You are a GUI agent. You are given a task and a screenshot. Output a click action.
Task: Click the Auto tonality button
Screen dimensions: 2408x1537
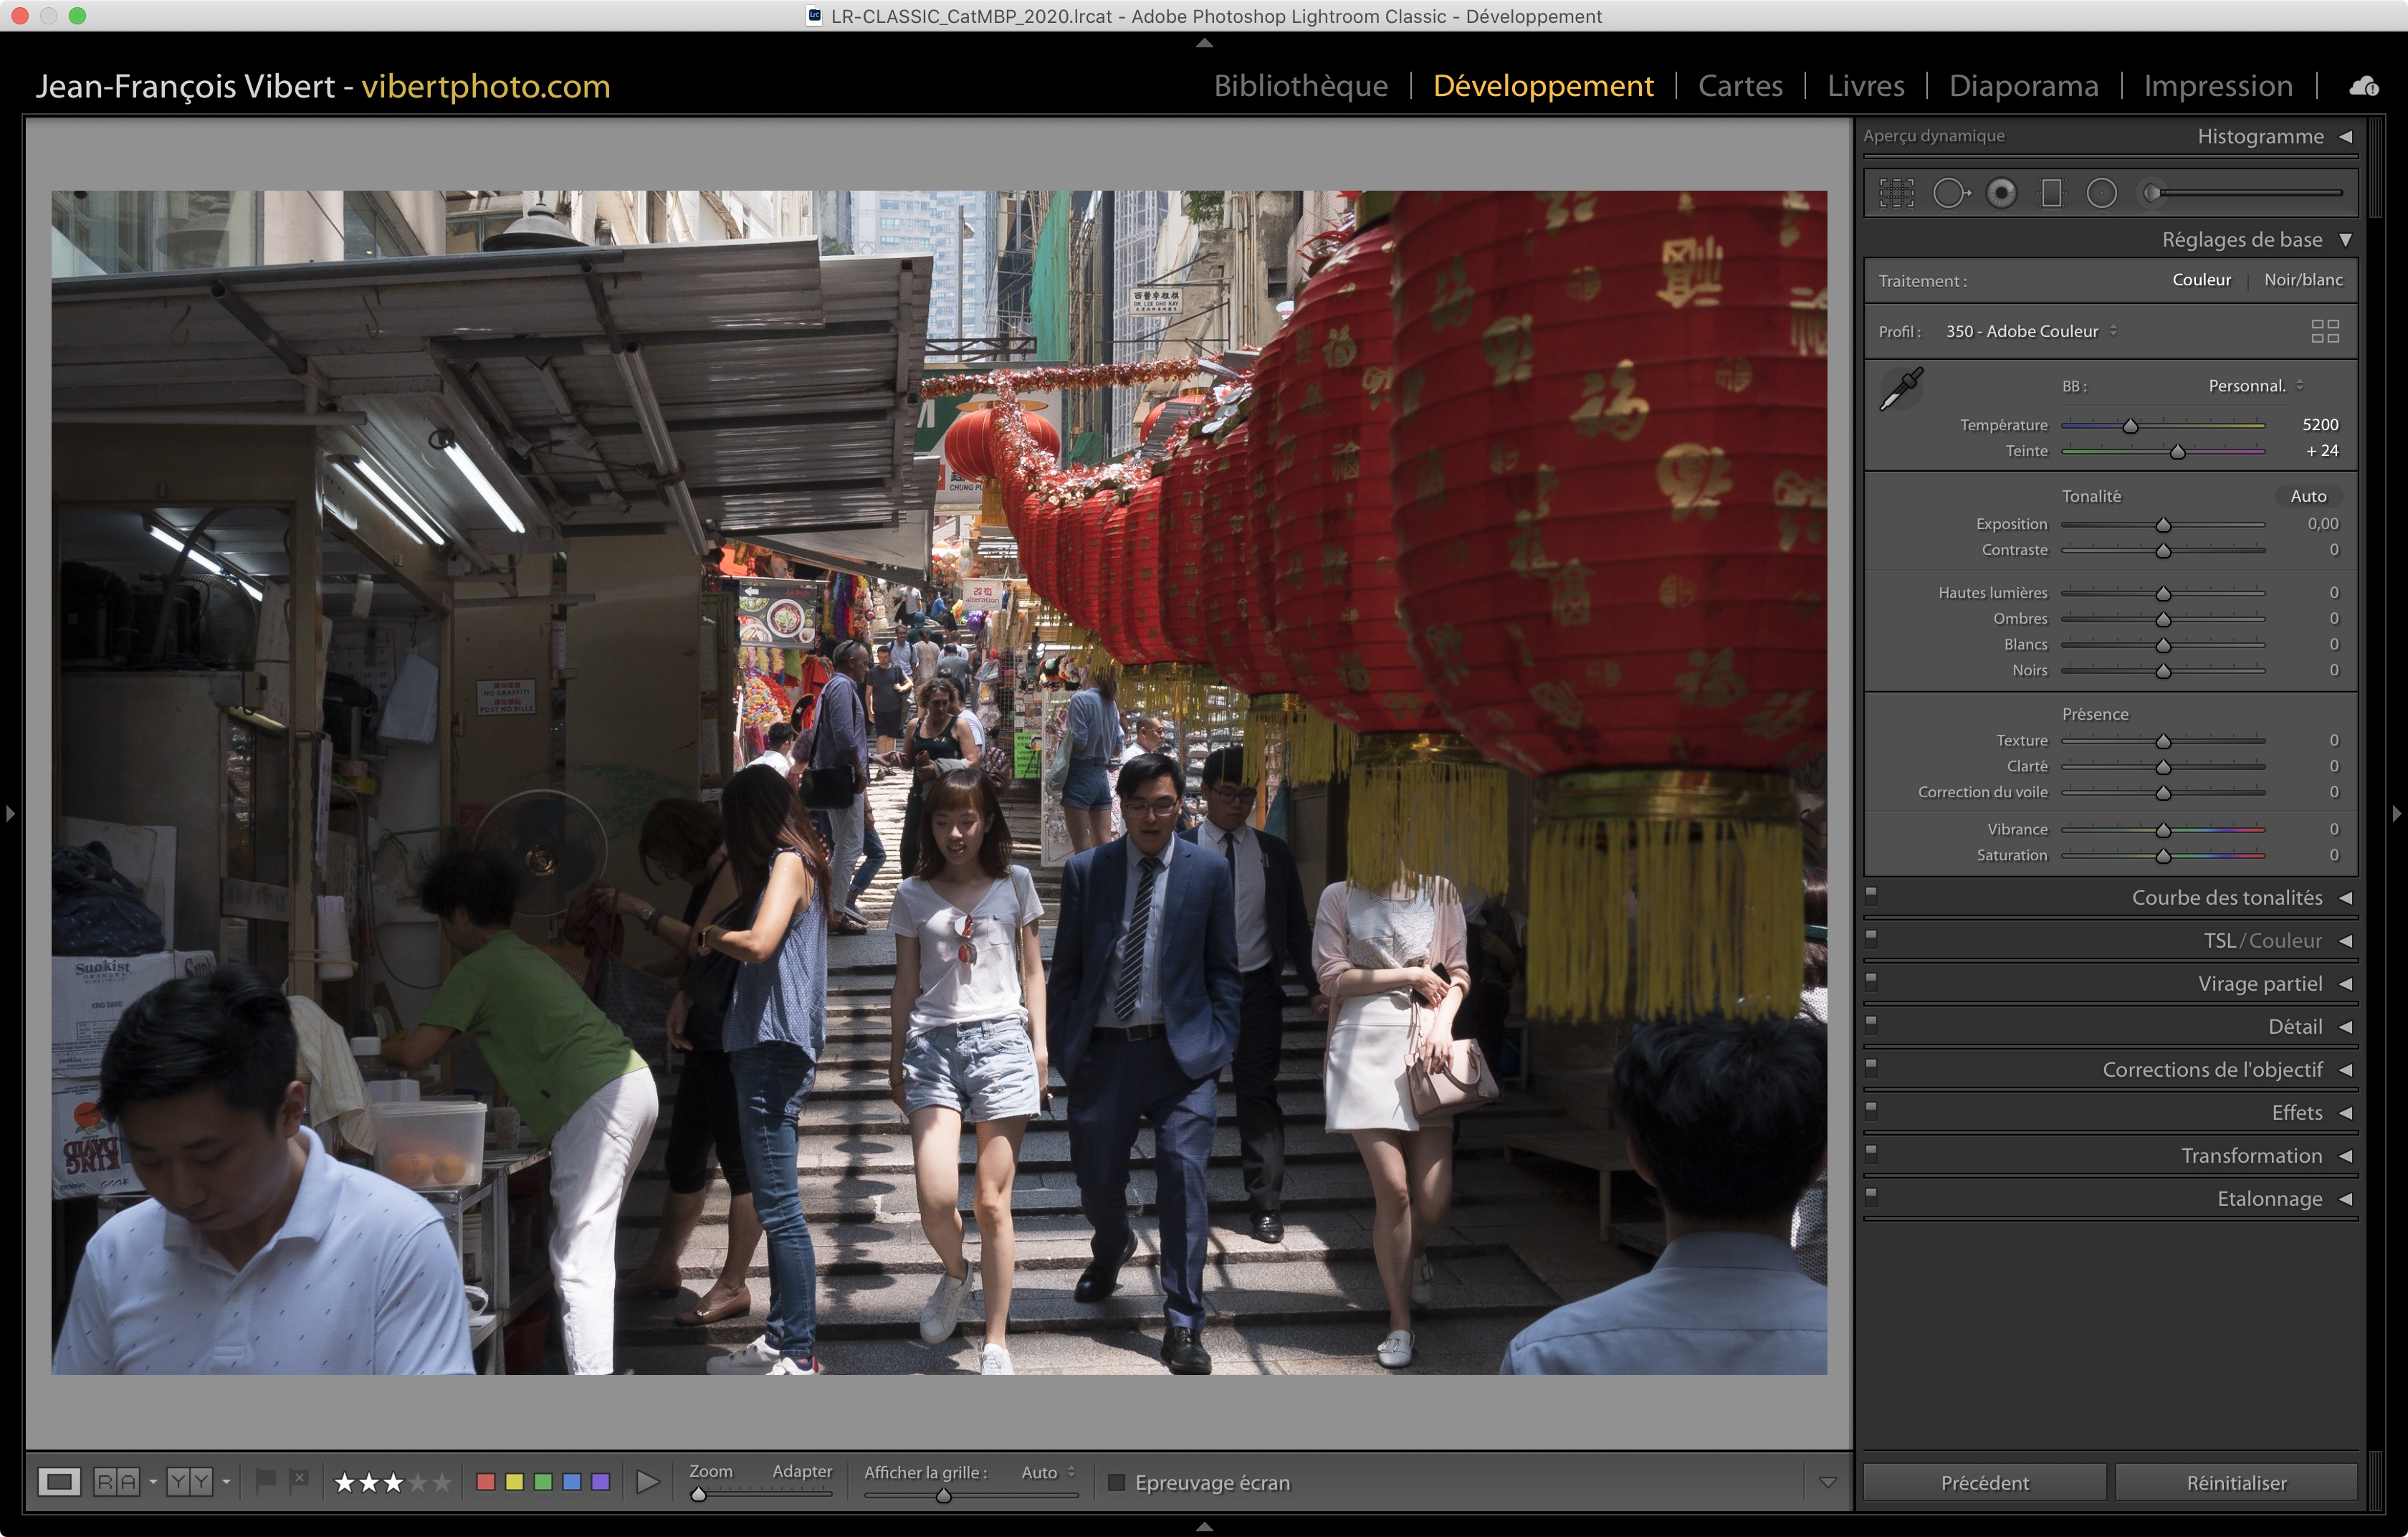click(2307, 496)
